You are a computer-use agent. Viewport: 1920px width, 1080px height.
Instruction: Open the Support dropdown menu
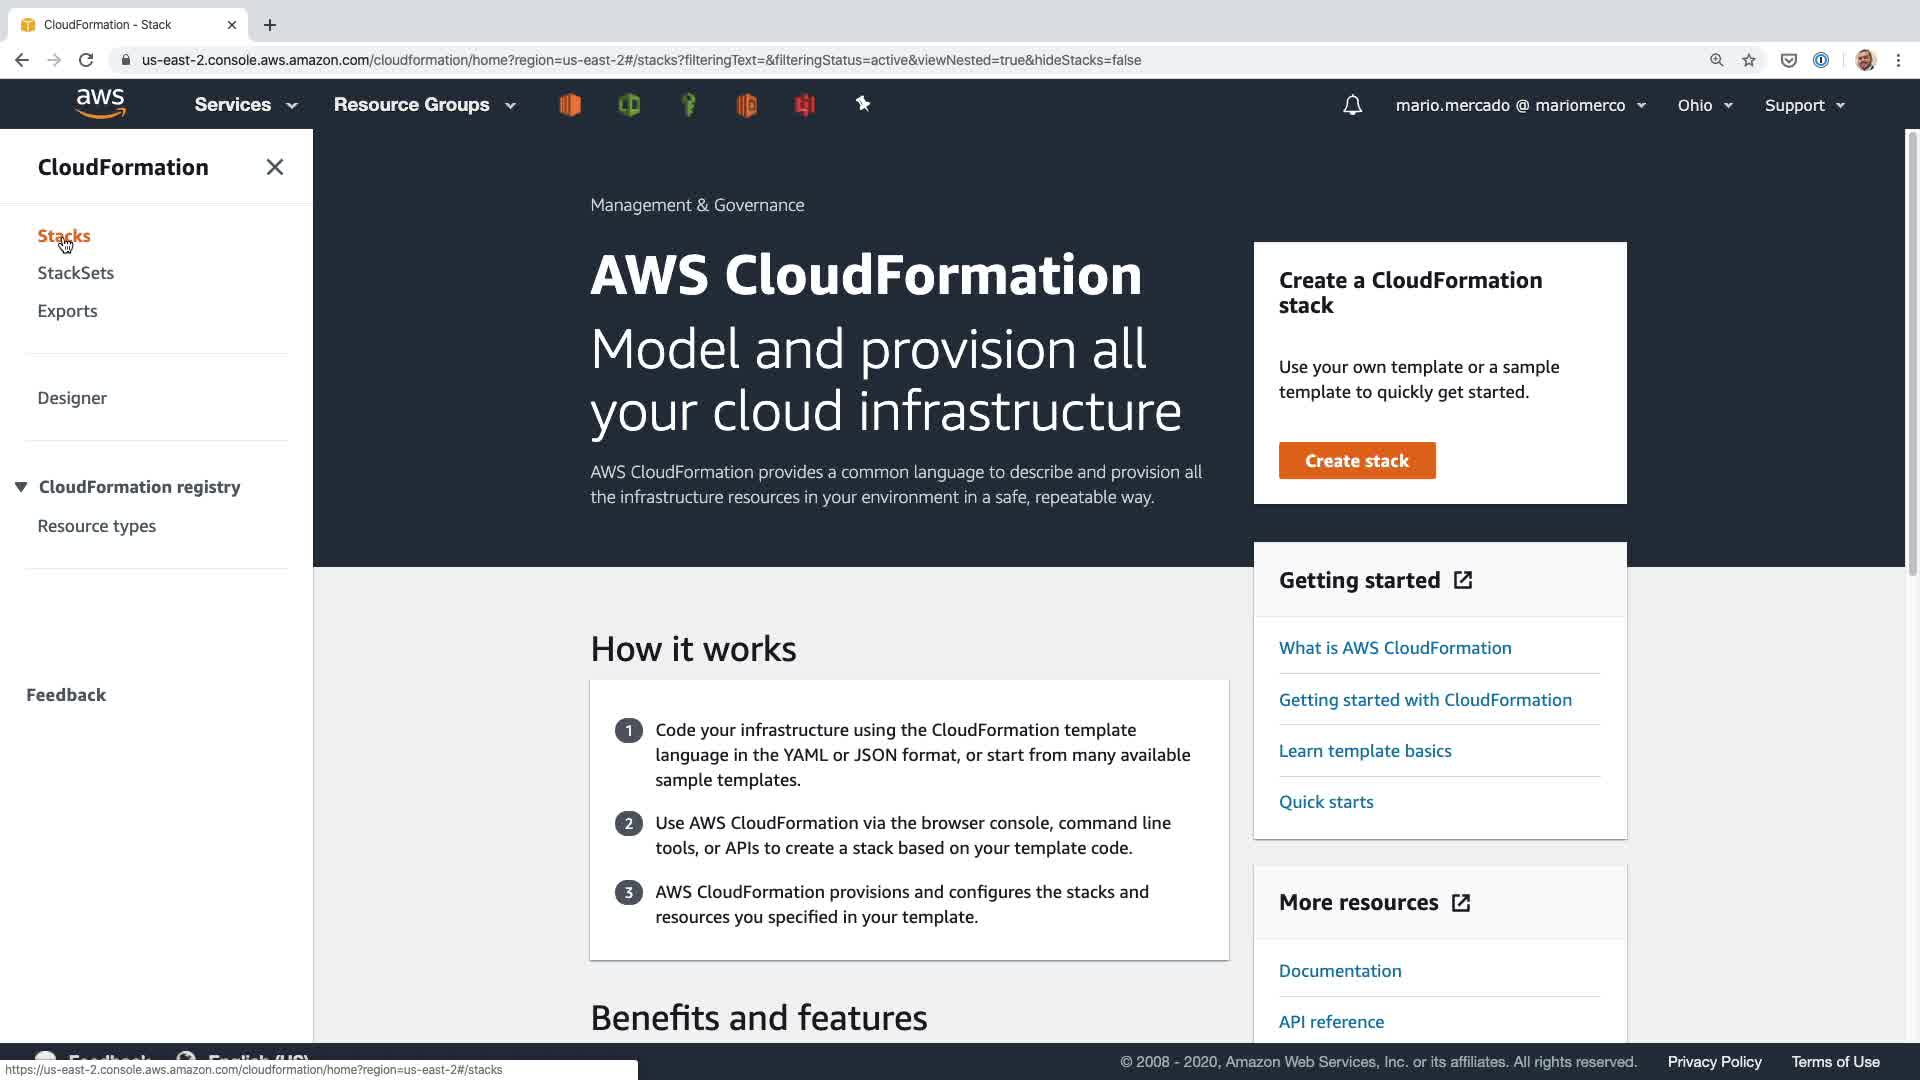tap(1805, 105)
